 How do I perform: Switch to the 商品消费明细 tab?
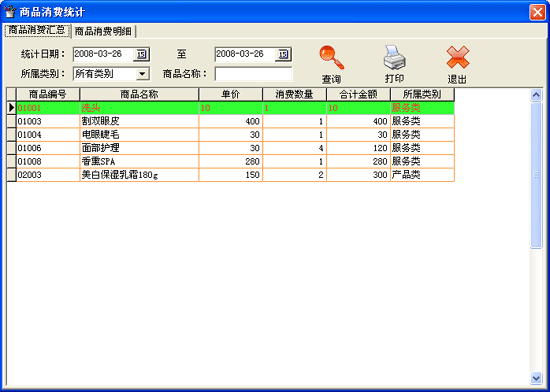[x=103, y=31]
